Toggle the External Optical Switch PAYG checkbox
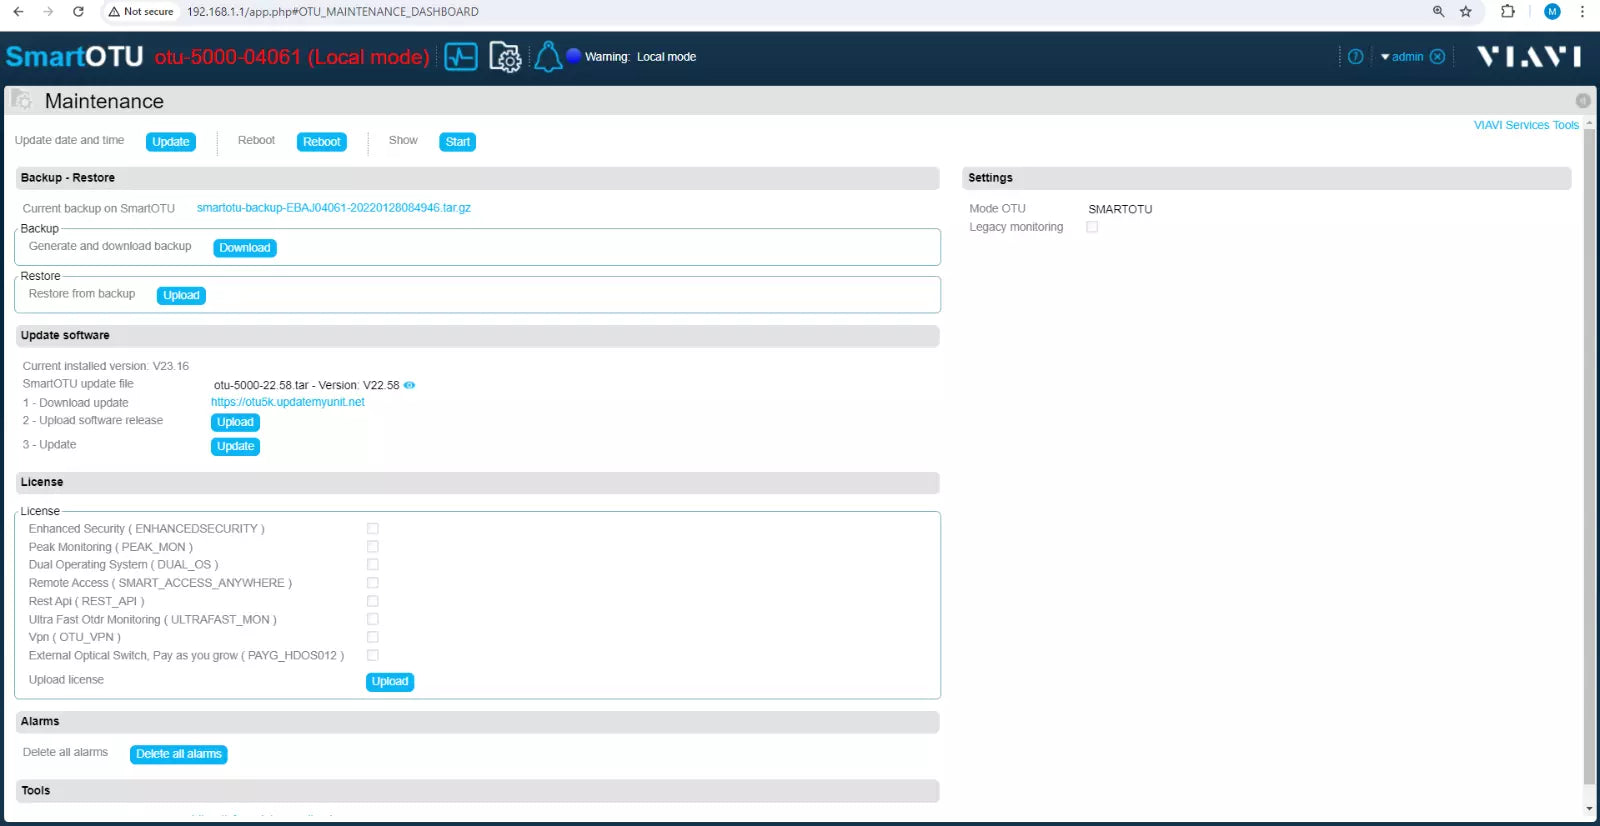 click(373, 655)
